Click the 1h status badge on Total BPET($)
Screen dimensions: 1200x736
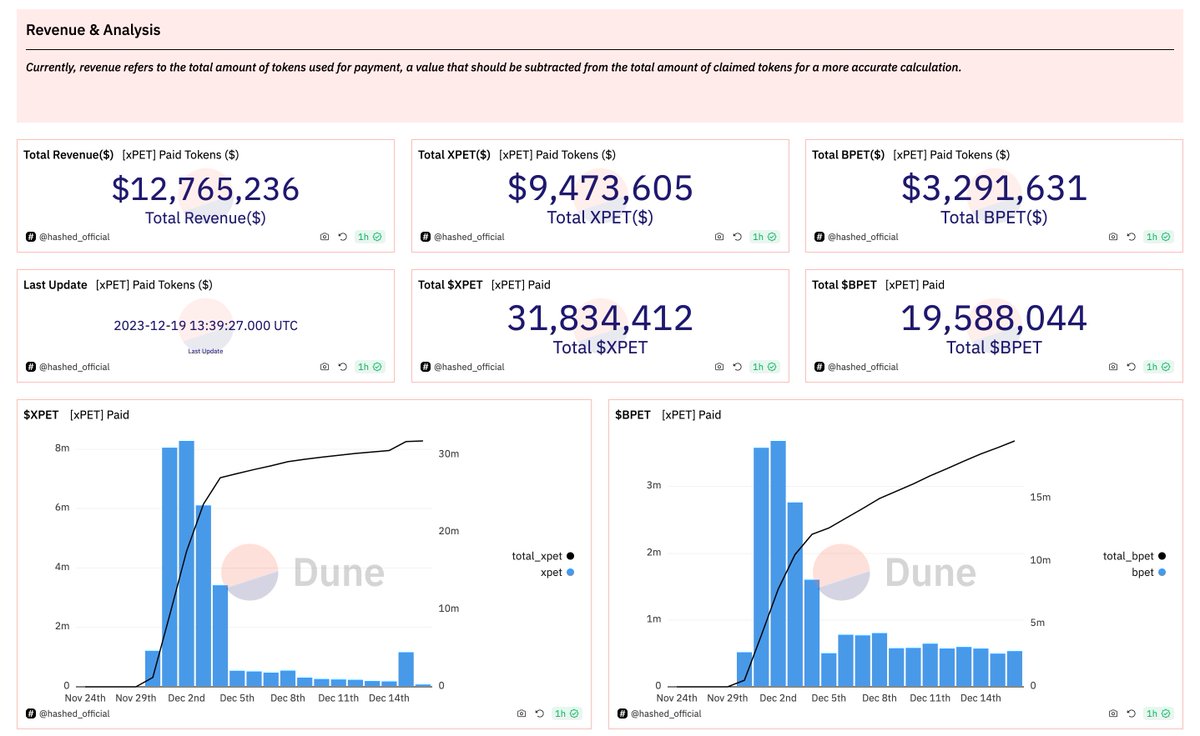1159,237
